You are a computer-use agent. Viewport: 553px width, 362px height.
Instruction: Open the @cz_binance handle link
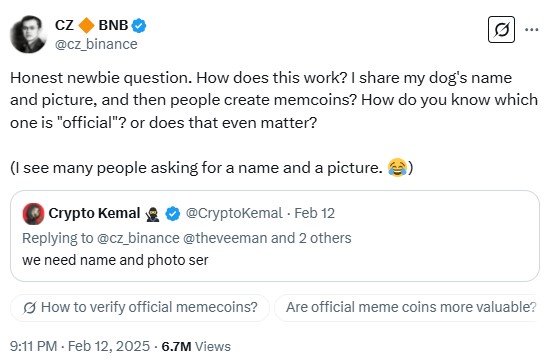96,44
